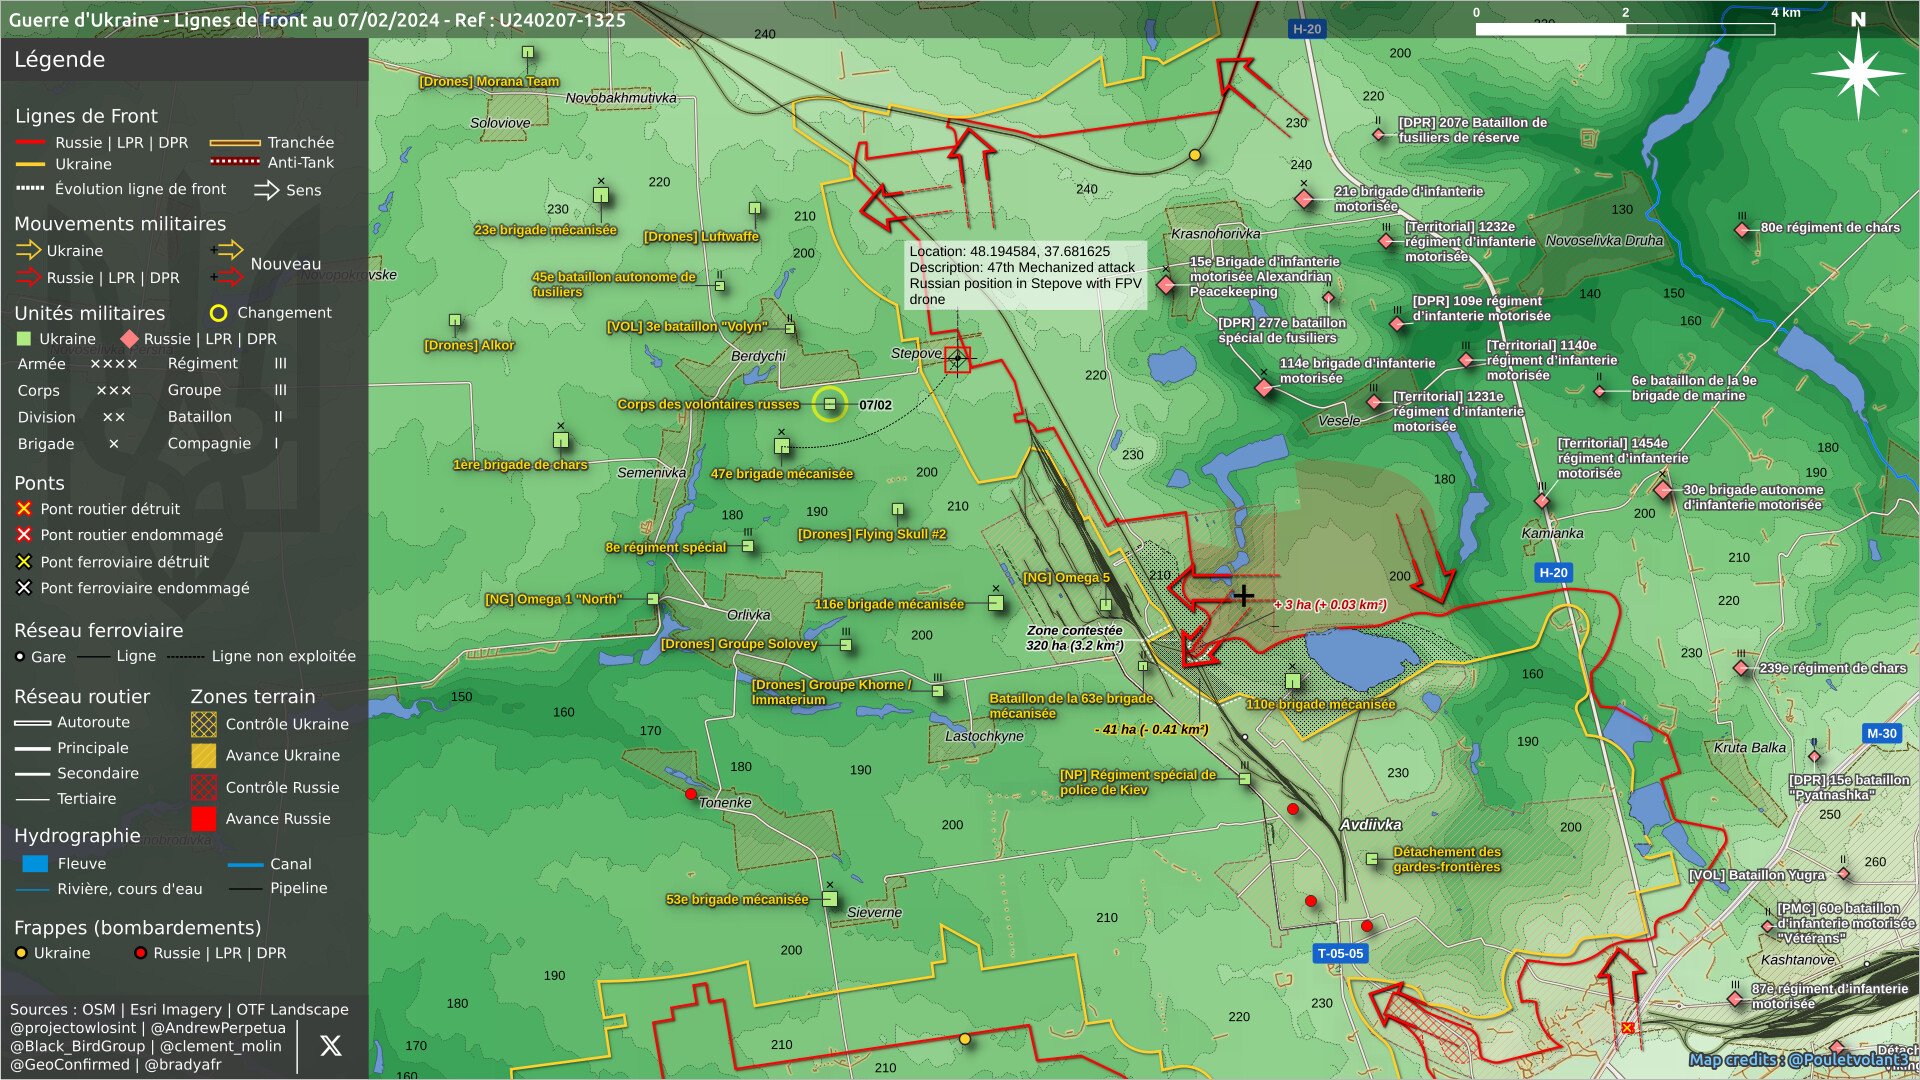Click the 47e brigade mécanisée unit marker
The height and width of the screenshot is (1080, 1920).
point(782,446)
